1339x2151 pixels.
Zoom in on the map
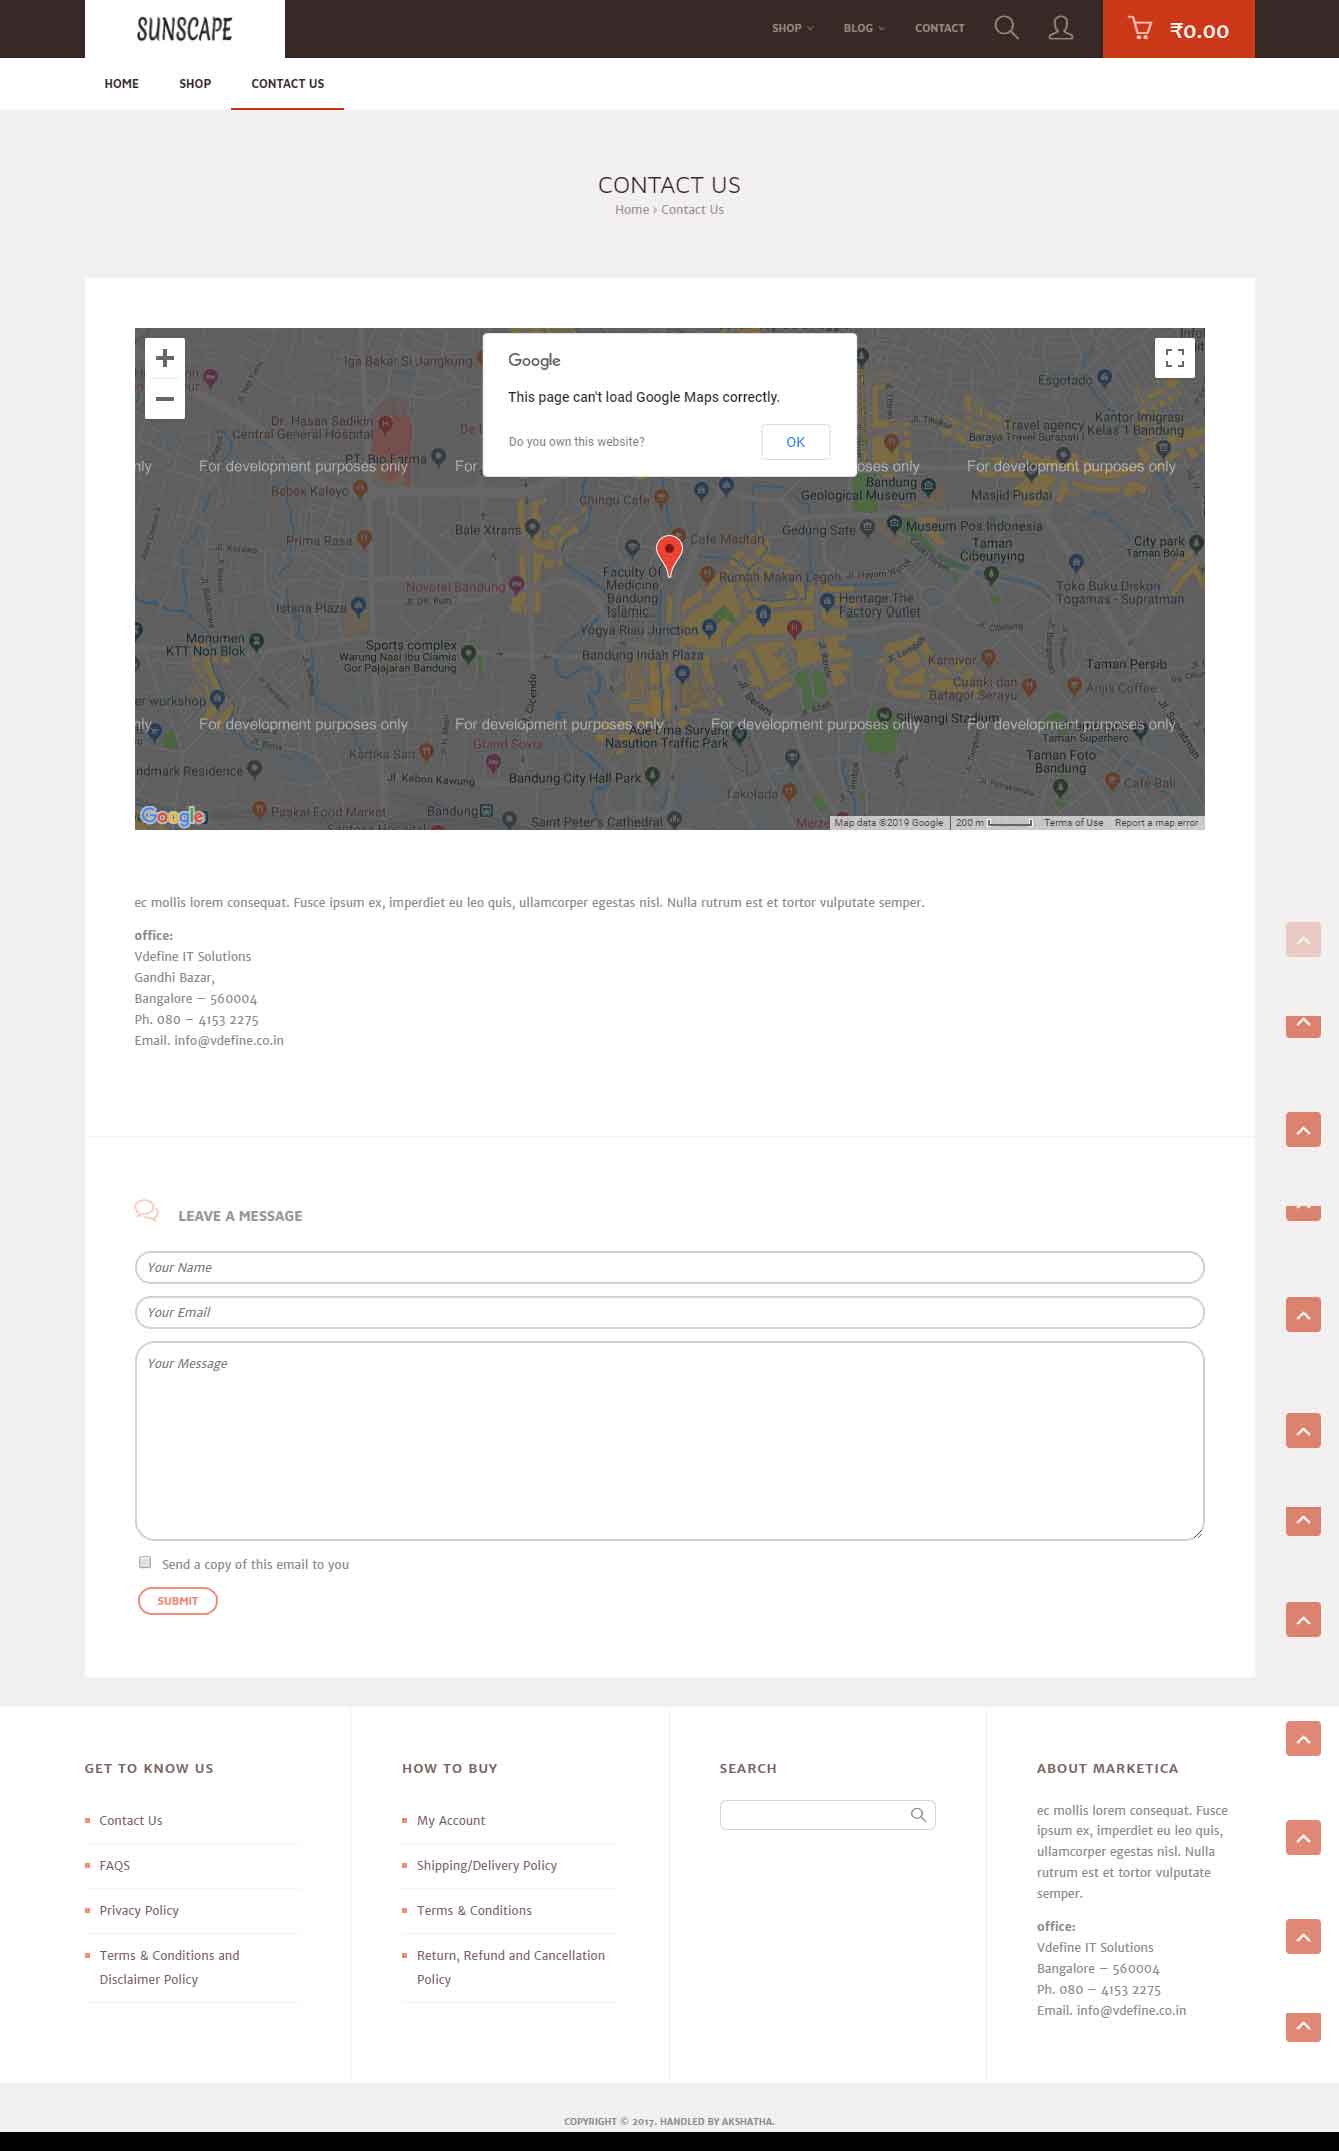(x=165, y=358)
